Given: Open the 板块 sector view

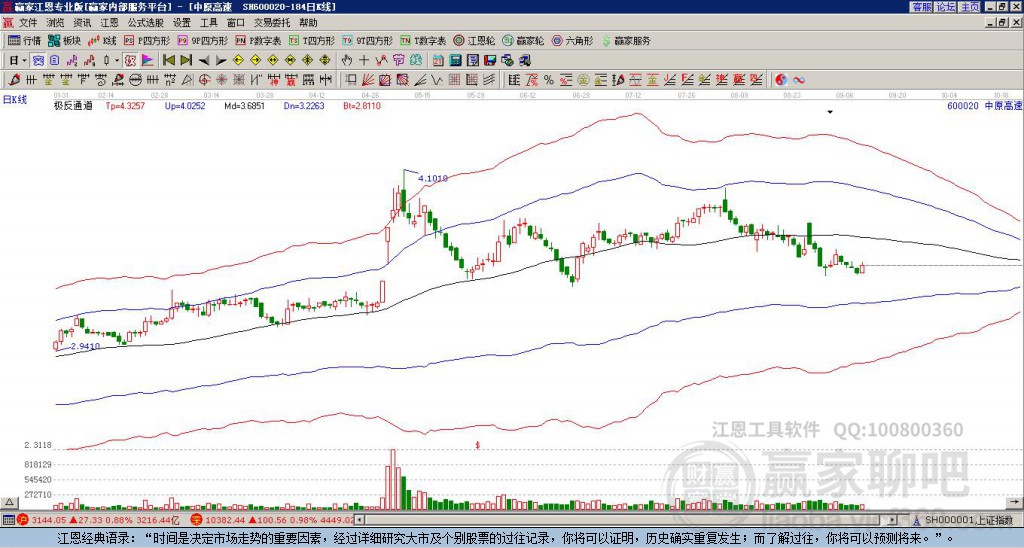Looking at the screenshot, I should (64, 40).
